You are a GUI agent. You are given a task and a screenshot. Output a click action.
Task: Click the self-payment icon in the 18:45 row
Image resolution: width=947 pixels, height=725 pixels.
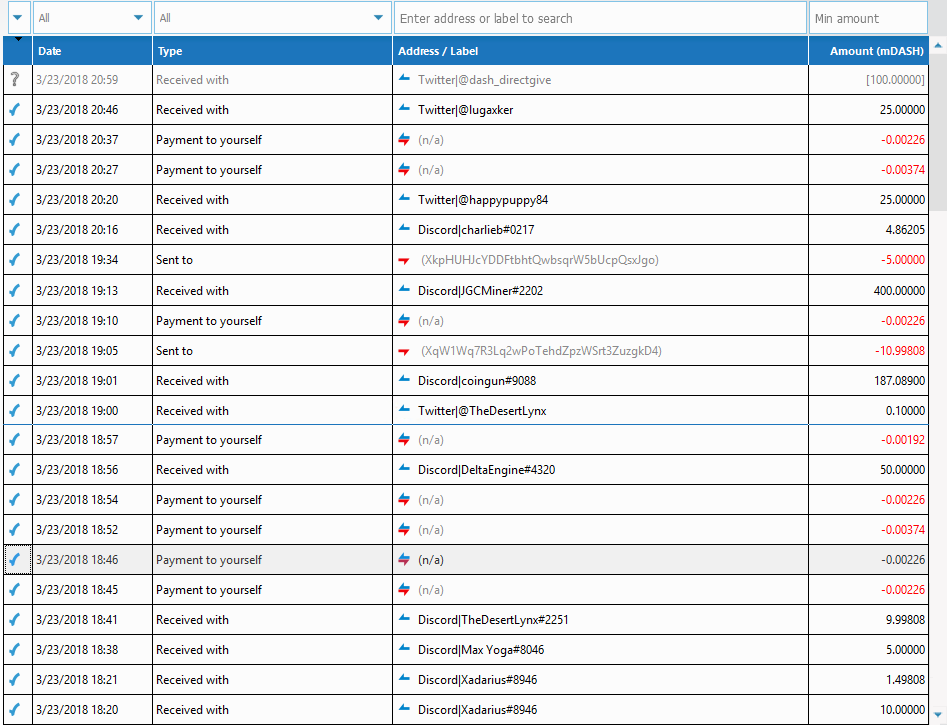[x=404, y=590]
